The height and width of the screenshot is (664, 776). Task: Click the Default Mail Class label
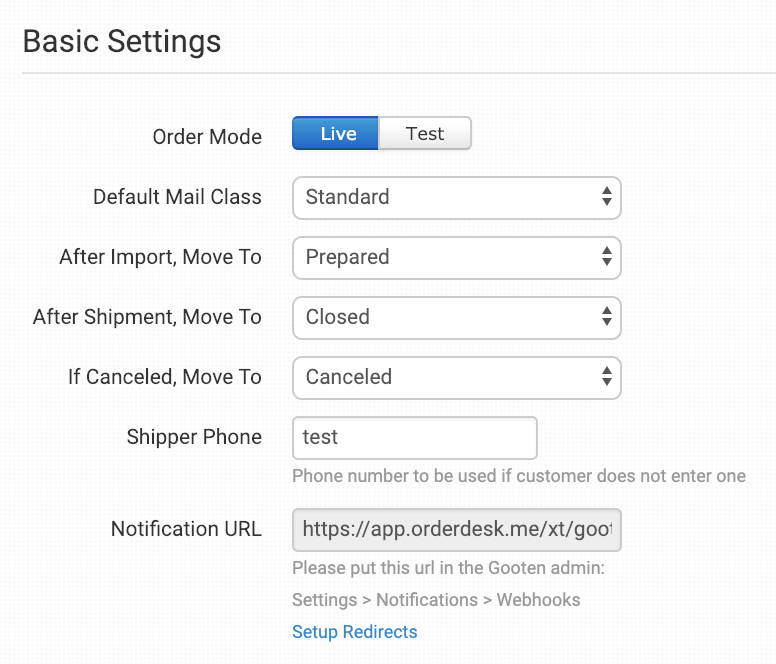pyautogui.click(x=177, y=197)
